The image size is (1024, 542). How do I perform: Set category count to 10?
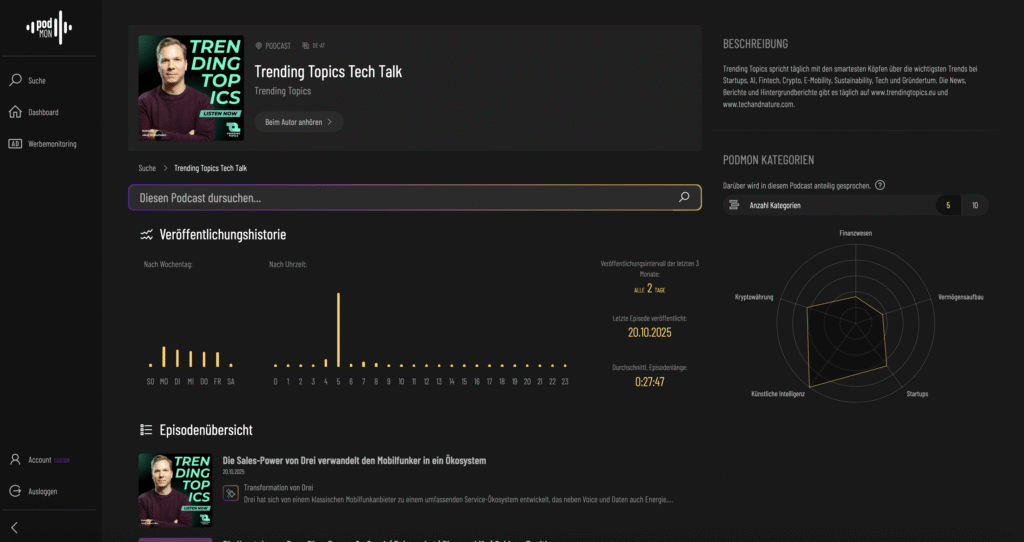pos(974,205)
